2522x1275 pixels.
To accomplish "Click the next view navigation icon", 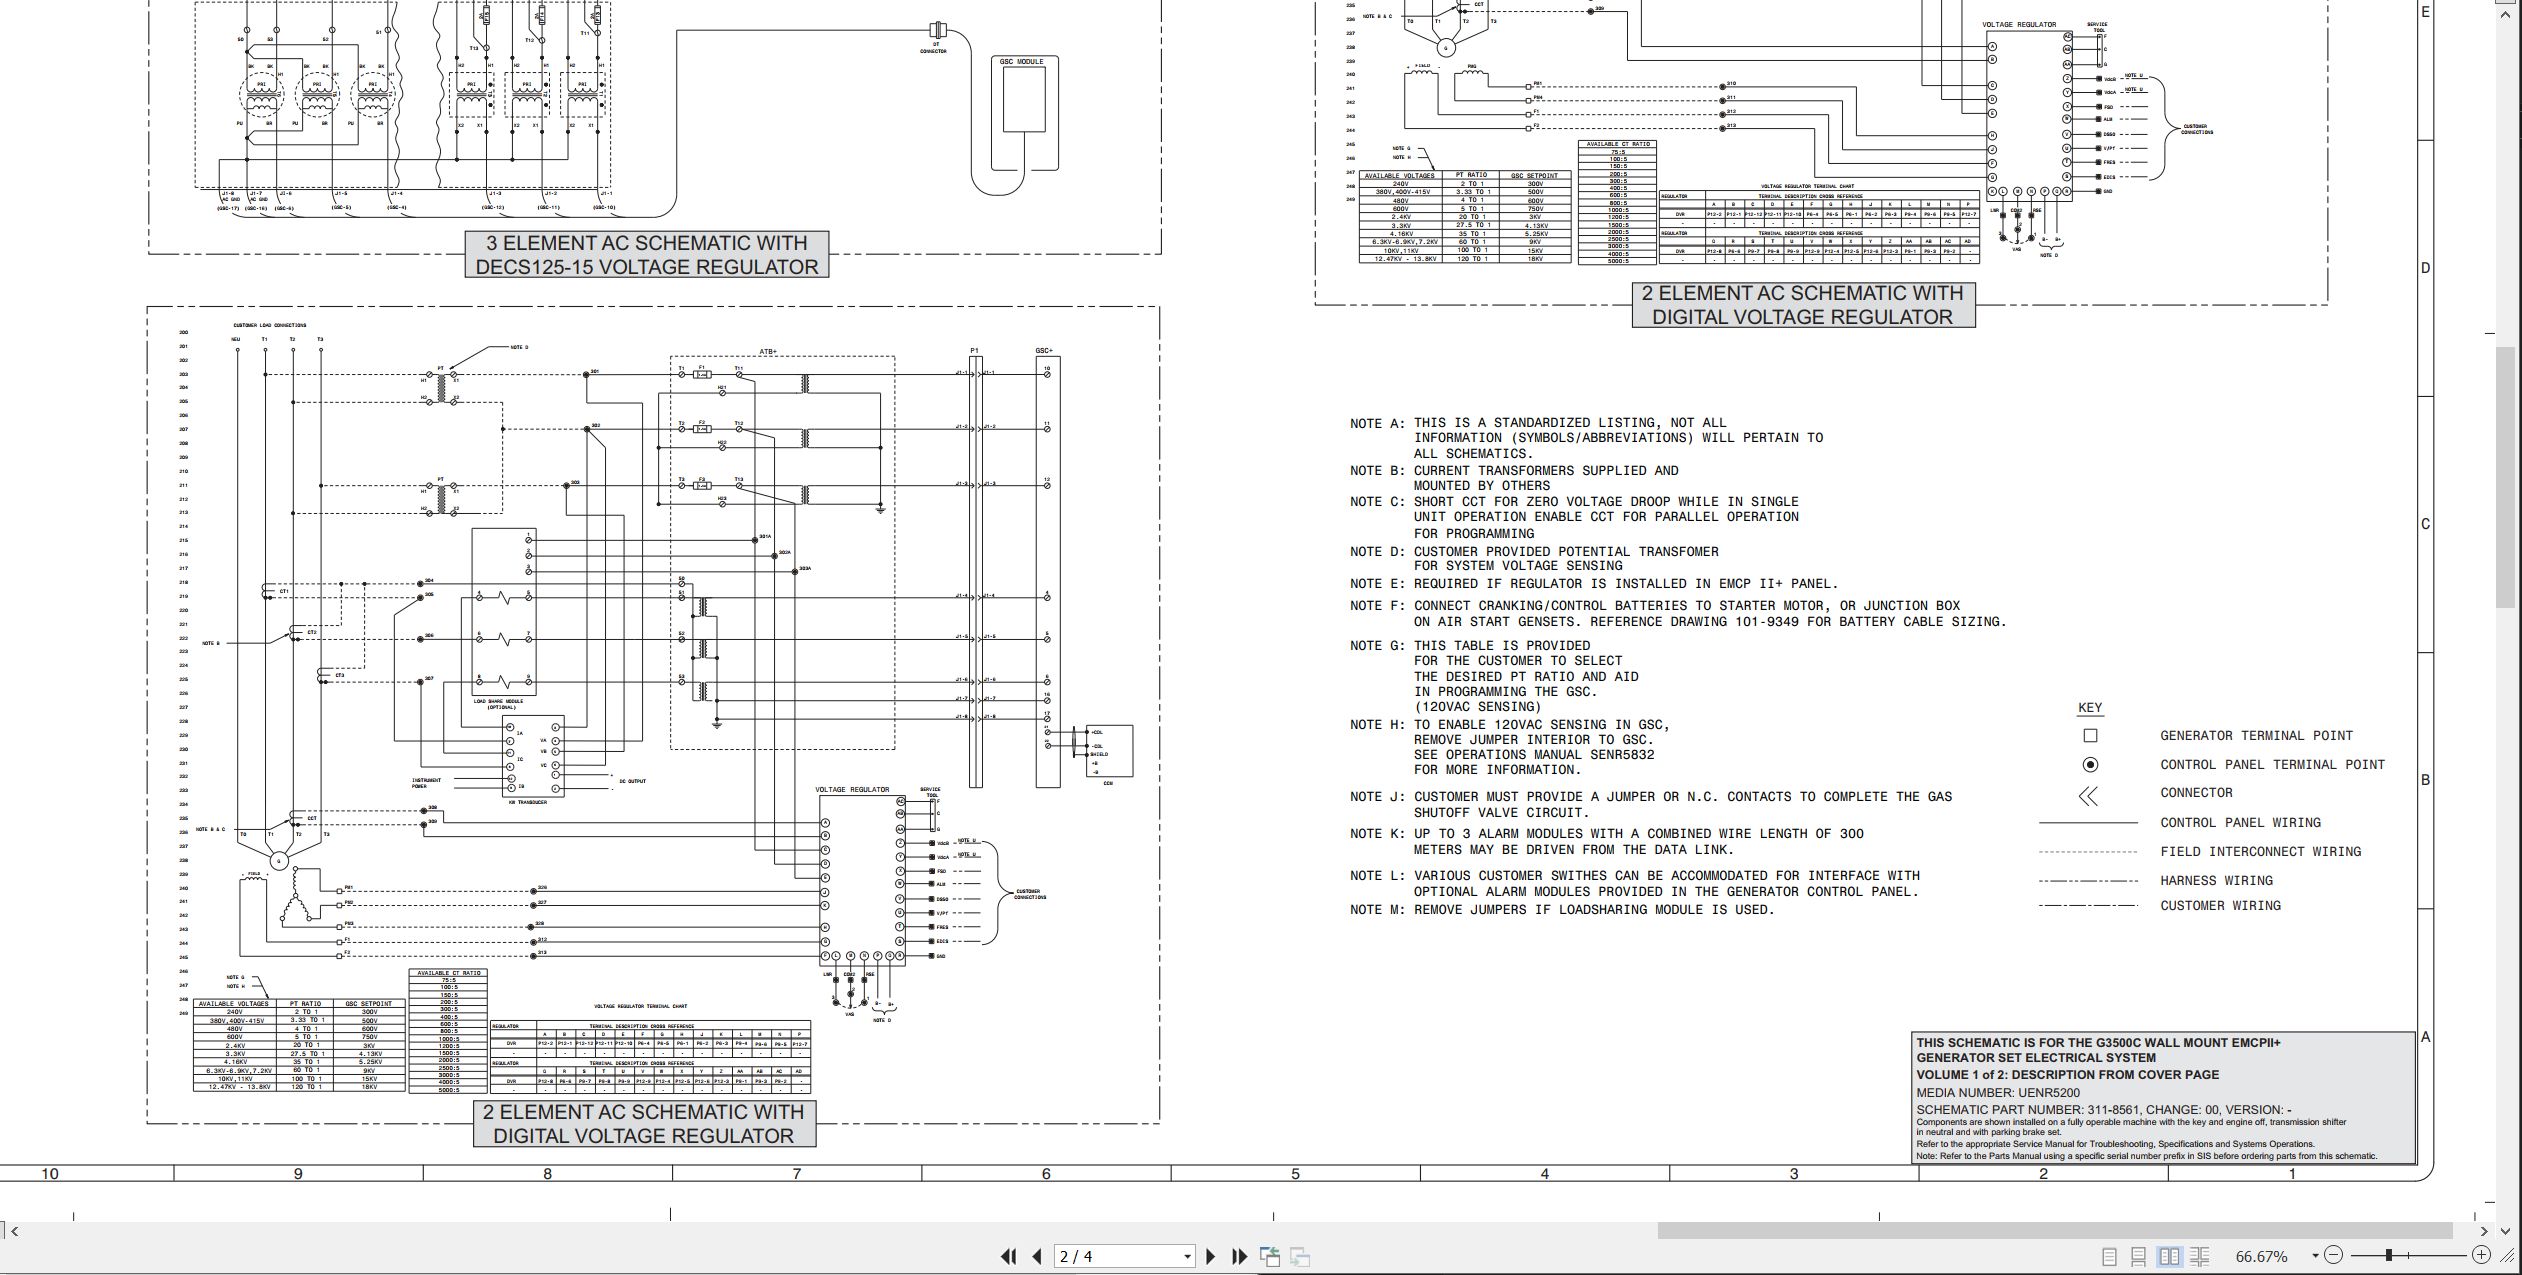I will coord(1300,1256).
